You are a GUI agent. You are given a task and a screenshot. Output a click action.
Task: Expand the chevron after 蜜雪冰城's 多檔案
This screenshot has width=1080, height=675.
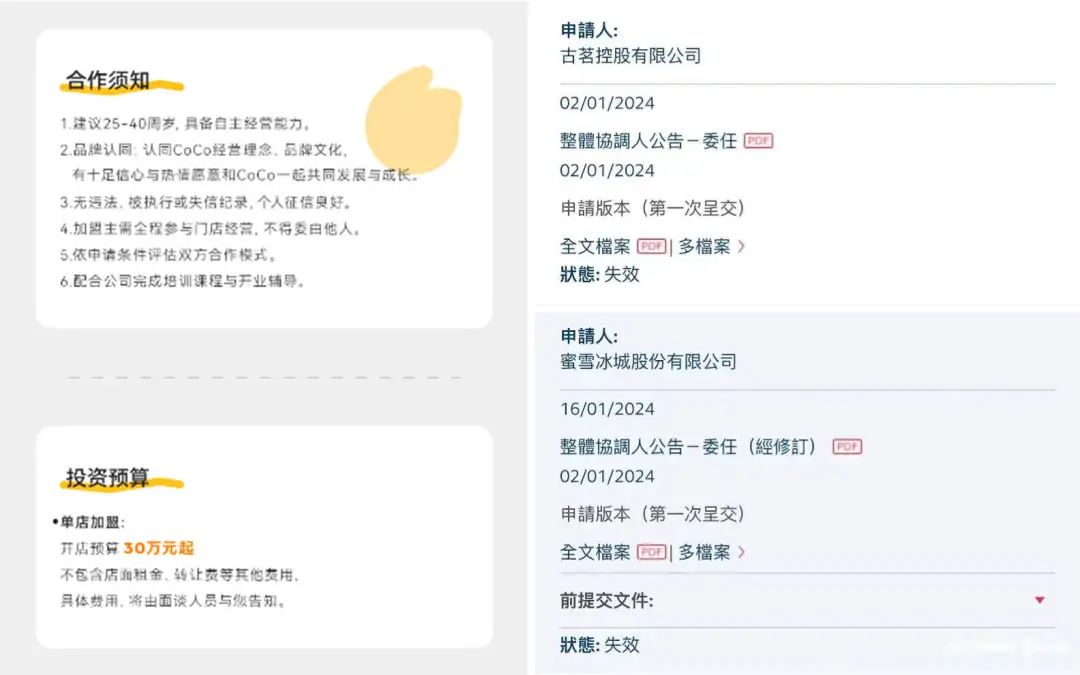click(741, 552)
